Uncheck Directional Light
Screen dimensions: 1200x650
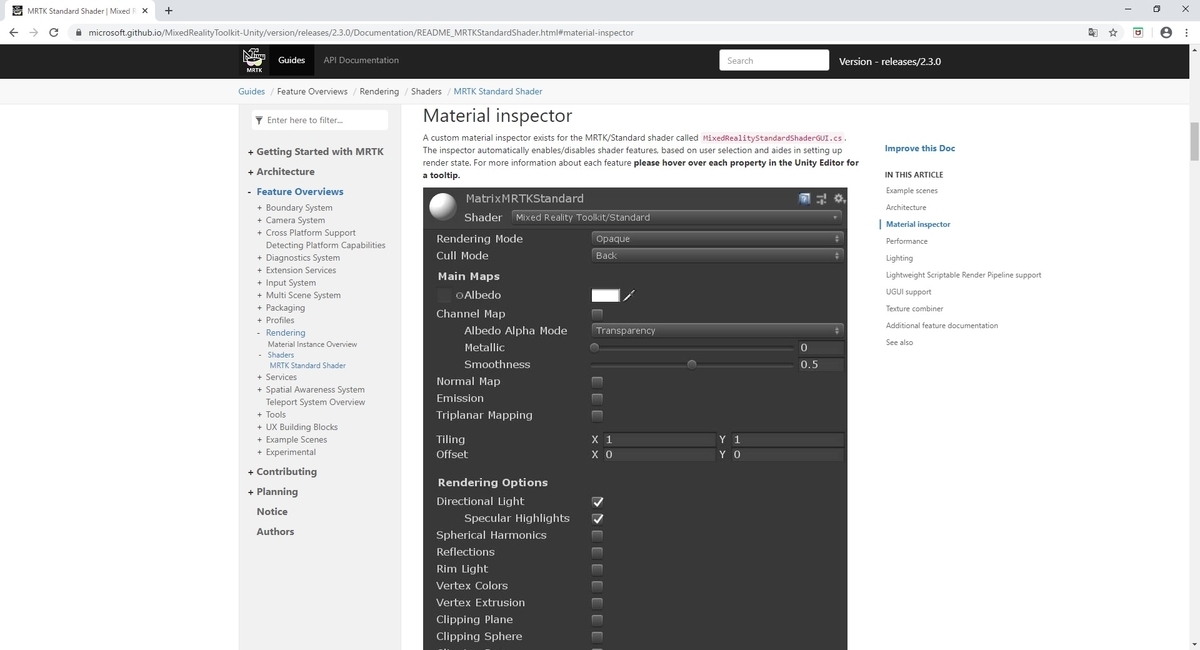(597, 502)
